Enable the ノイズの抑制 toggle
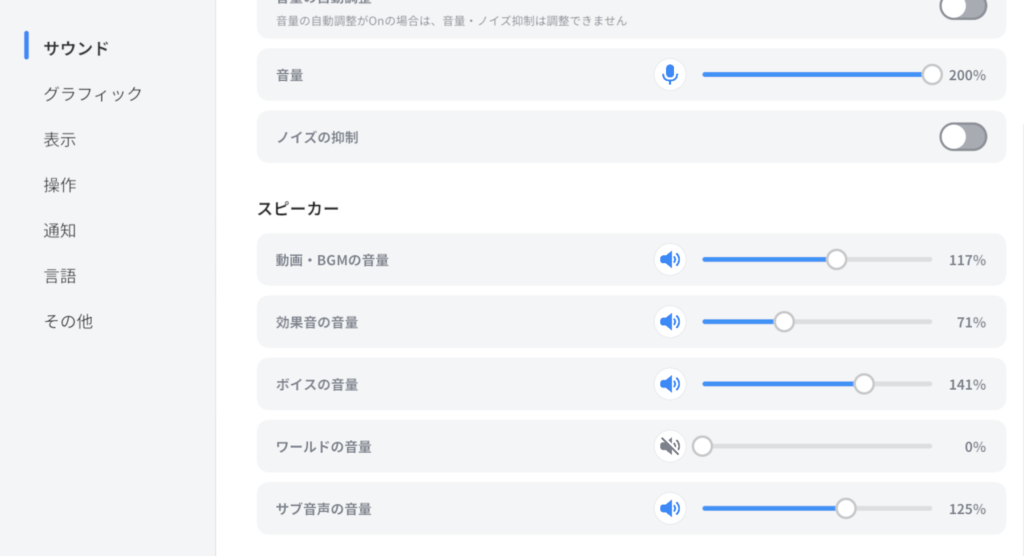Screen dimensions: 1024x556 click(962, 137)
